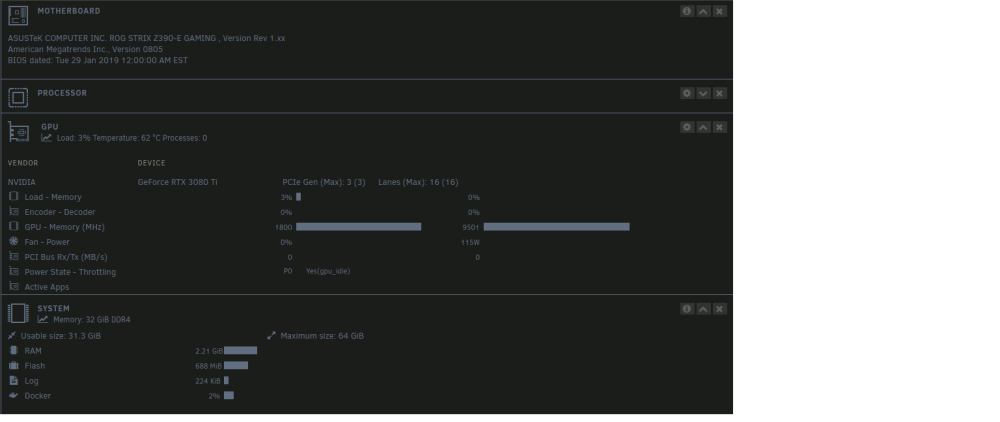The height and width of the screenshot is (422, 1000).
Task: Click the GPU load graph icon
Action: (47, 138)
